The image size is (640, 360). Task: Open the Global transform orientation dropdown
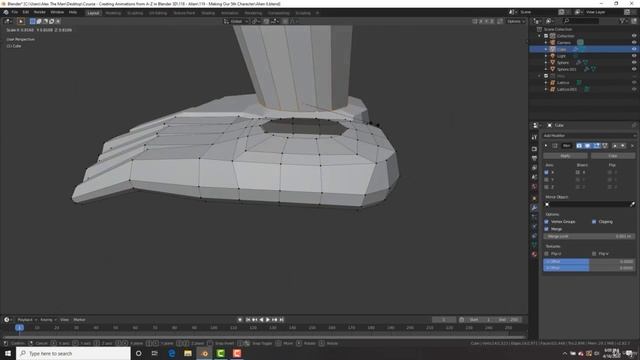coord(236,21)
